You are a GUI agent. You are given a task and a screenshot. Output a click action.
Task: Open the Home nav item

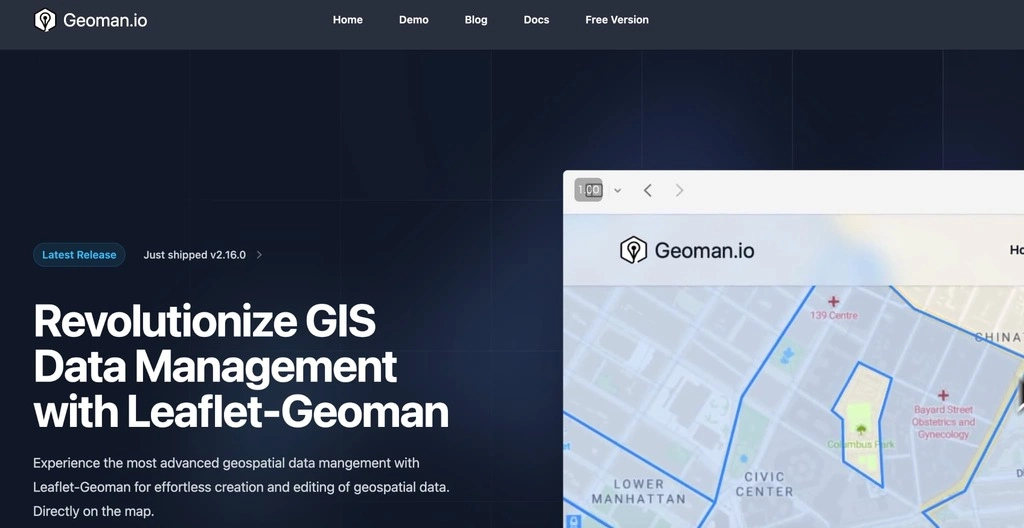(x=347, y=20)
